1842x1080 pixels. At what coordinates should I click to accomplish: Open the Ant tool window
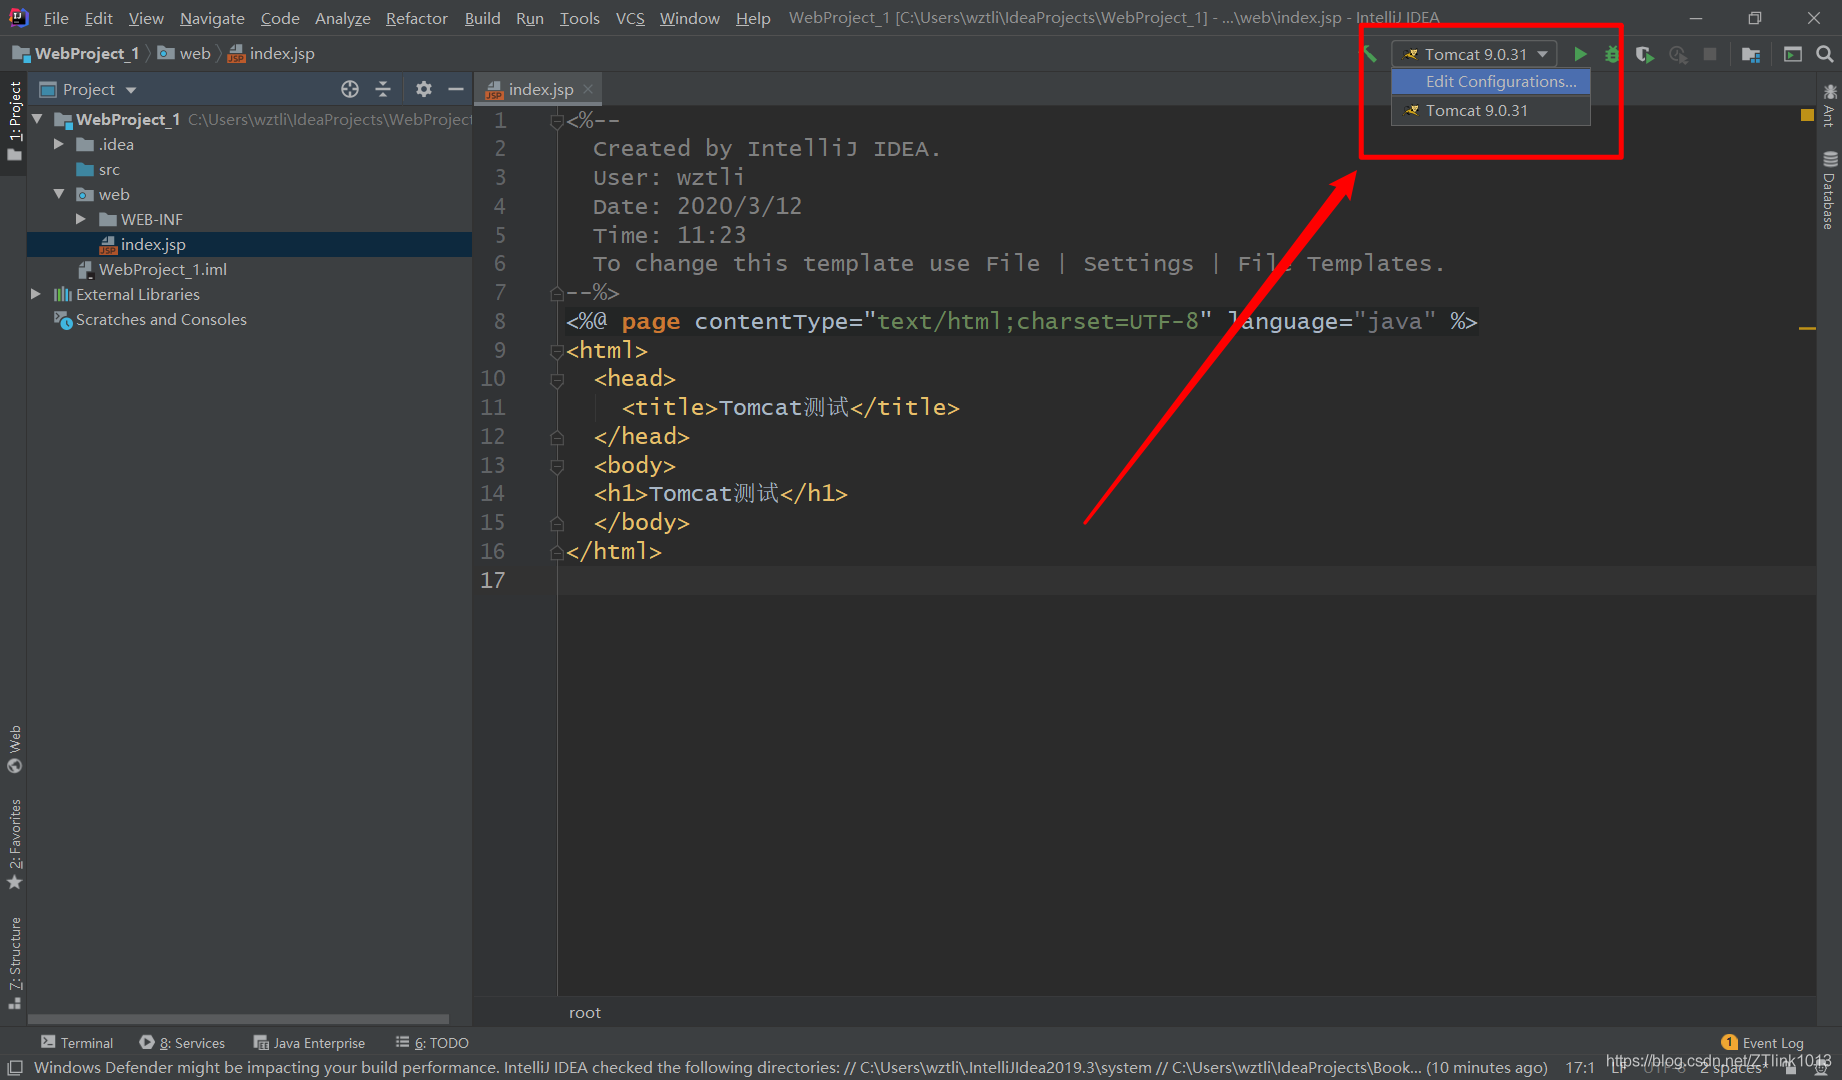pos(1829,105)
